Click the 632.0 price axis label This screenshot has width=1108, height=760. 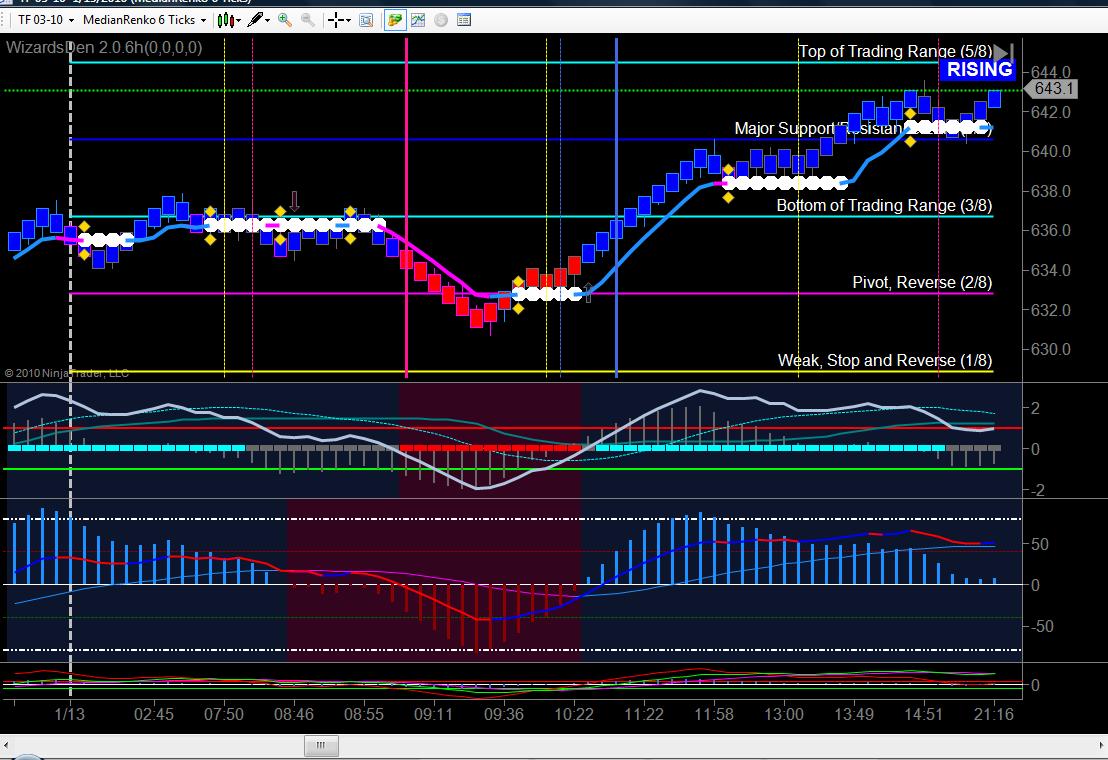point(1051,309)
